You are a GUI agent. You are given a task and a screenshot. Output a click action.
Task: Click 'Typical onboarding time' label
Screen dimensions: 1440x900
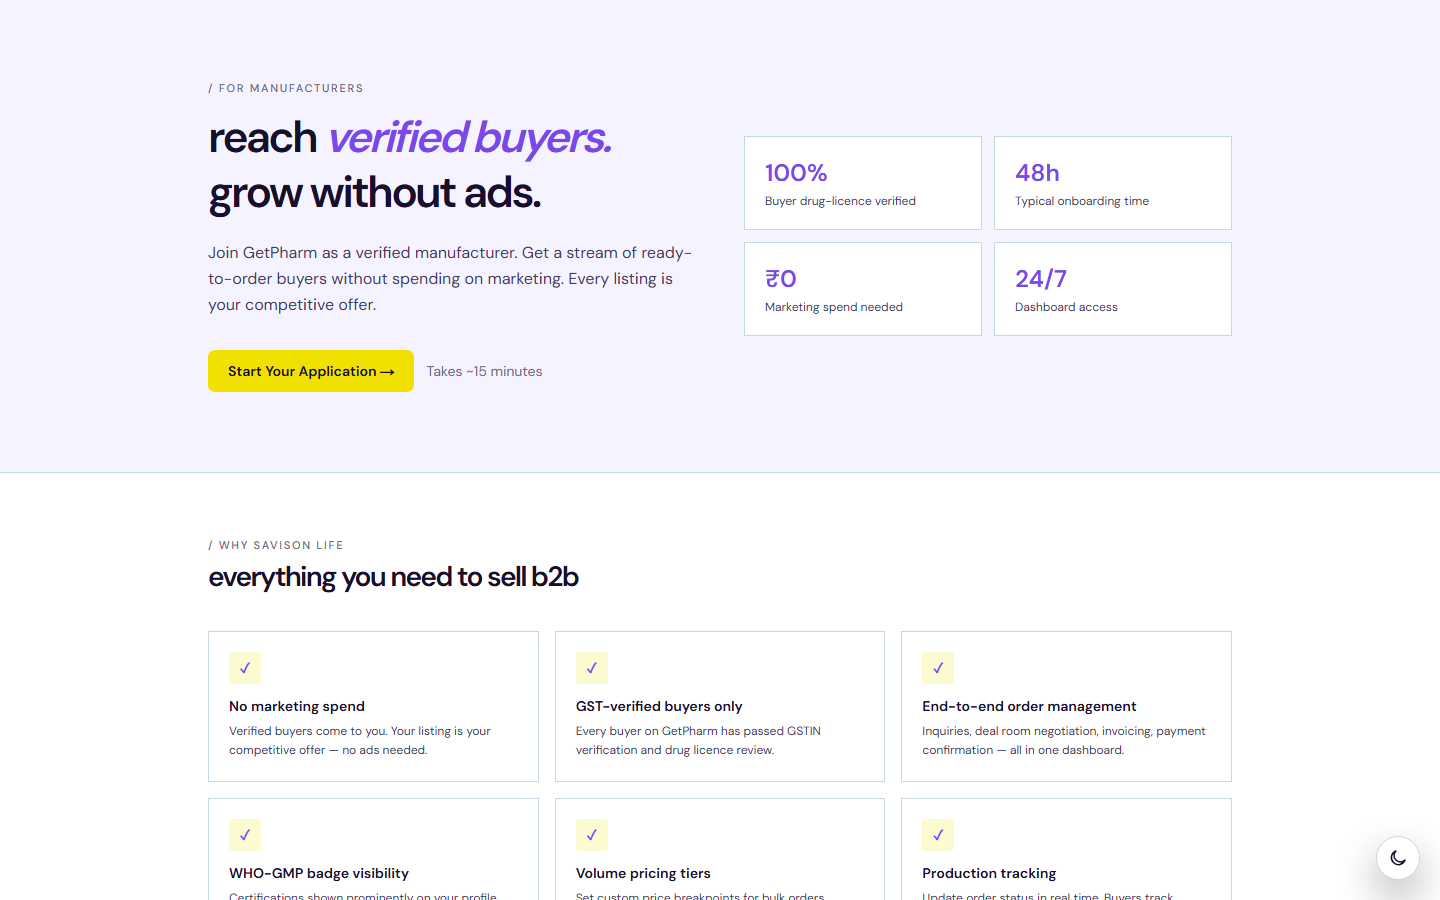[x=1082, y=201]
